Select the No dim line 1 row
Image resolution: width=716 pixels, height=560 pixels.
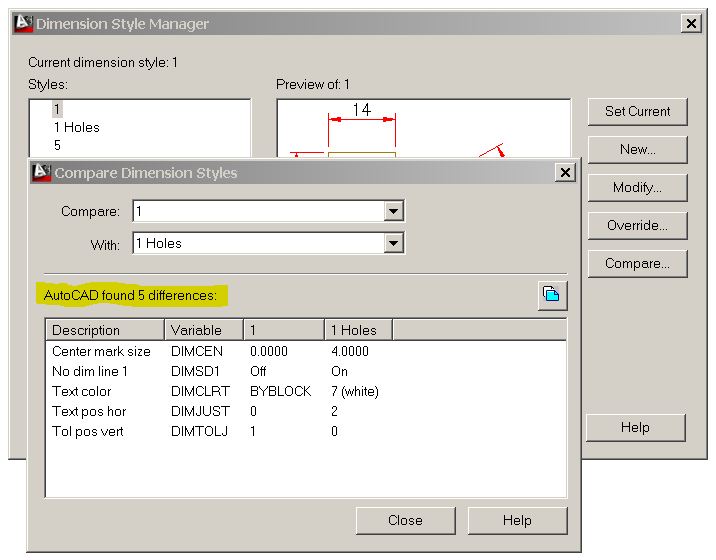click(x=306, y=371)
